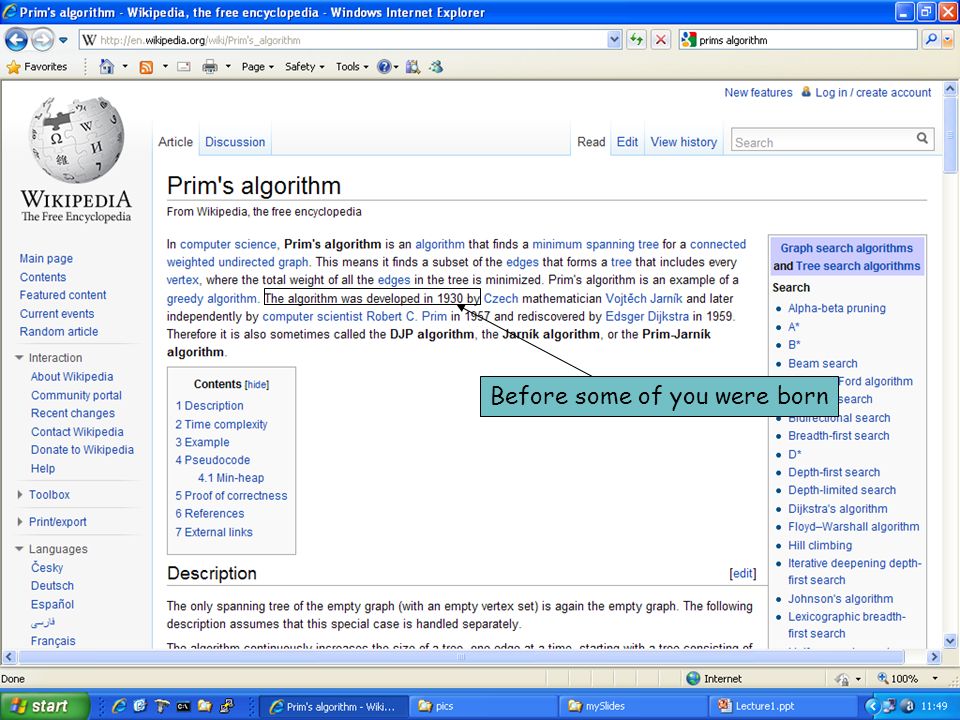This screenshot has height=720, width=960.
Task: Click the horizontal scrollbar right arrow
Action: 934,657
